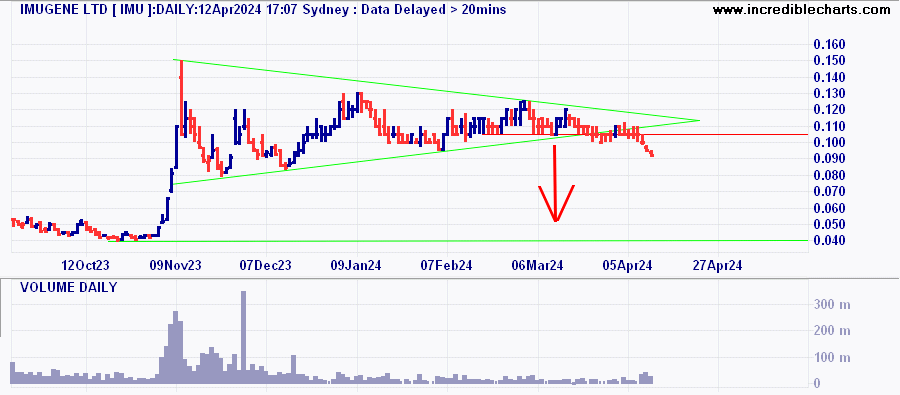Click the 0.150 price axis label
The image size is (900, 395).
829,61
